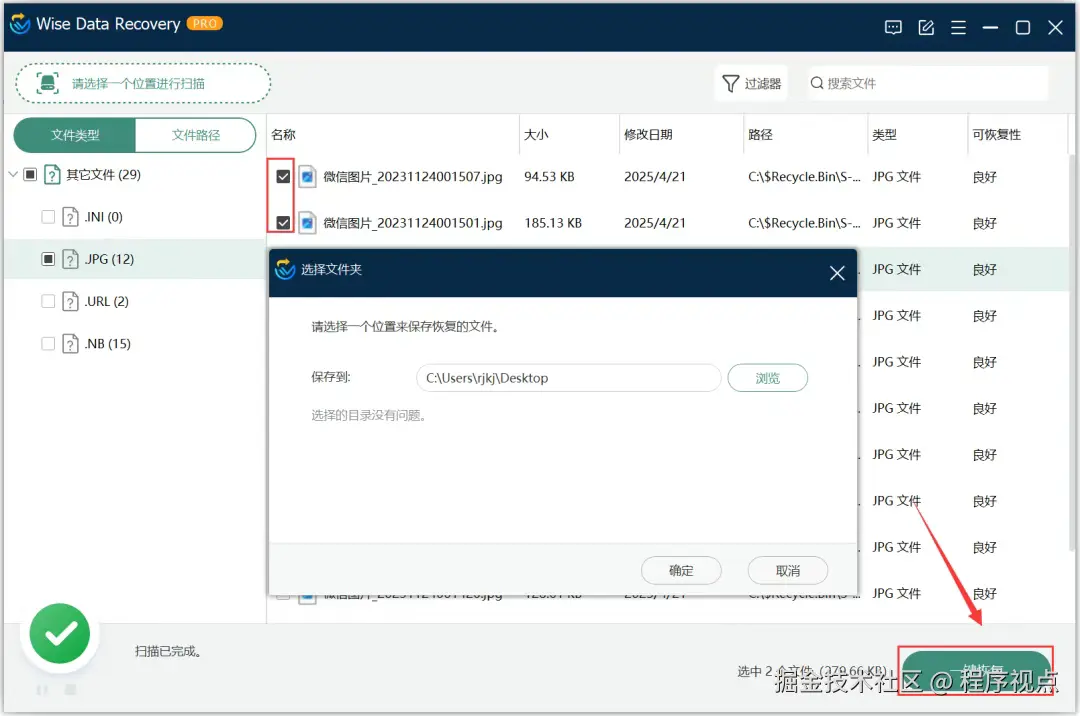Click the 保存到 path input field
This screenshot has width=1080, height=716.
[x=568, y=378]
